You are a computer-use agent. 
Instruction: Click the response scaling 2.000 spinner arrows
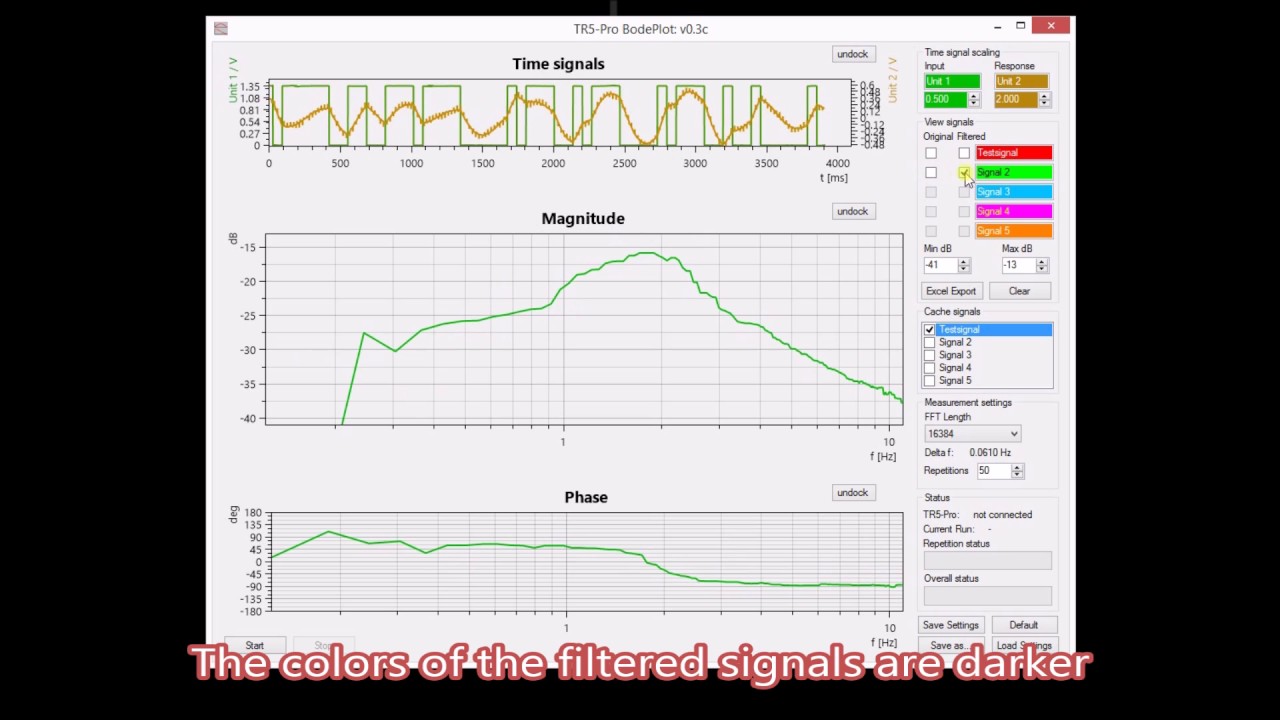pos(1044,99)
